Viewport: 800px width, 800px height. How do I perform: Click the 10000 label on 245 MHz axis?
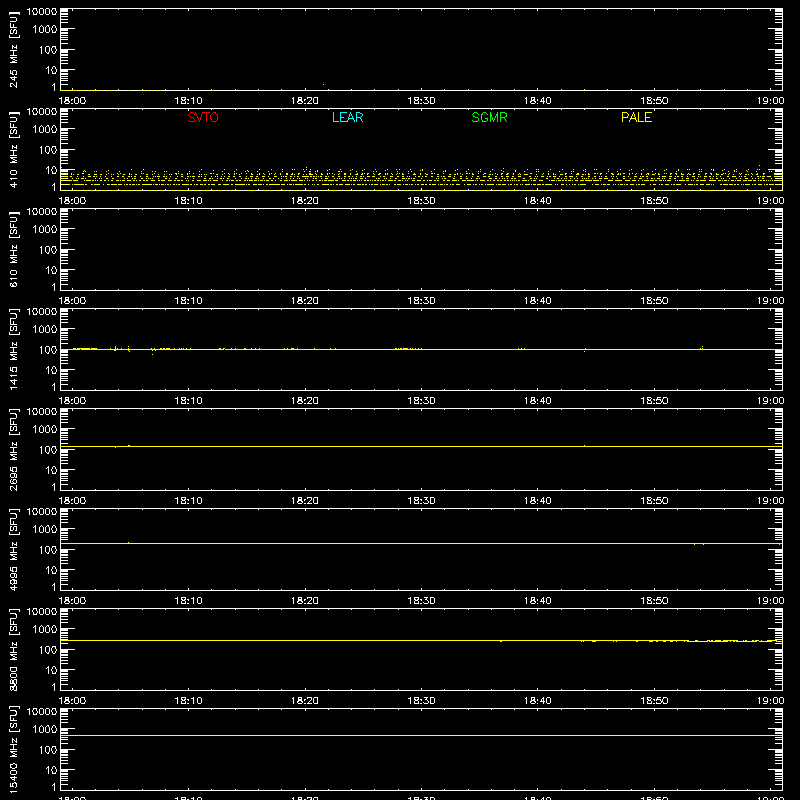(42, 12)
